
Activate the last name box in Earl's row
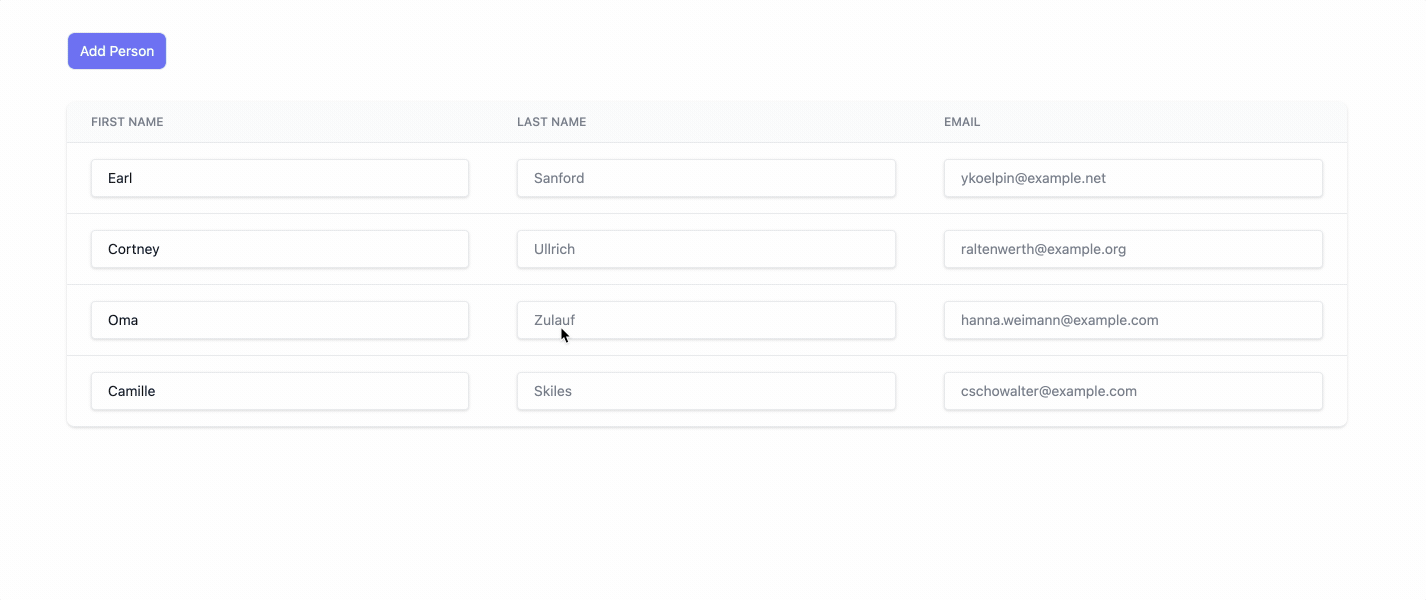tap(706, 178)
